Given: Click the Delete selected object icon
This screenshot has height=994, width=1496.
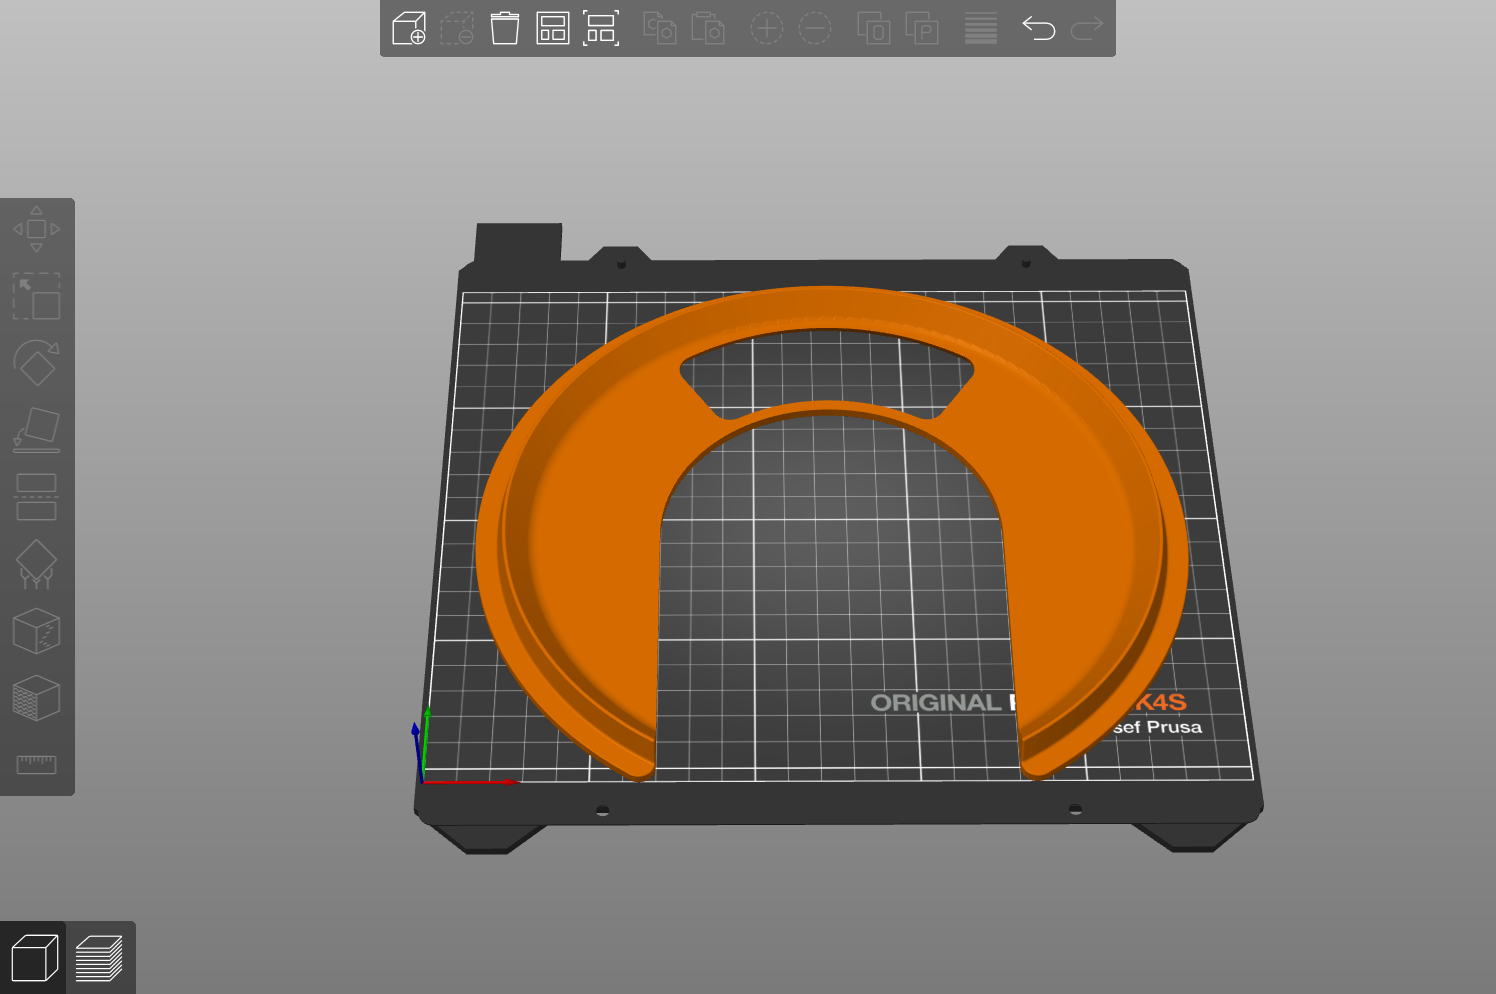Looking at the screenshot, I should coord(457,28).
